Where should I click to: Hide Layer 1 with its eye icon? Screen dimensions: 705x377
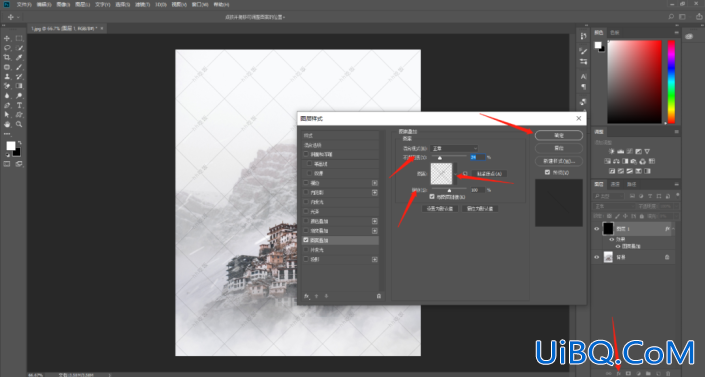(597, 229)
